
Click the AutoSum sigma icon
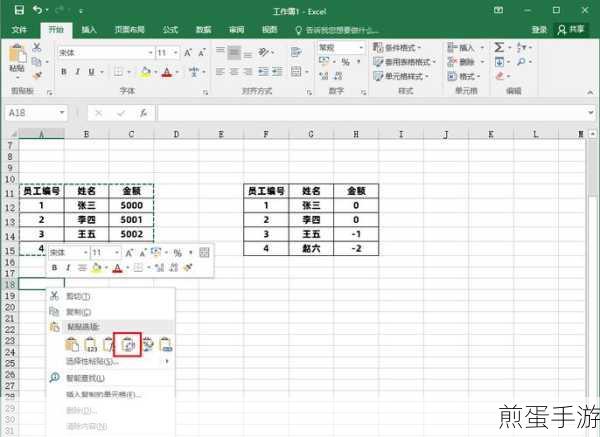tap(499, 47)
